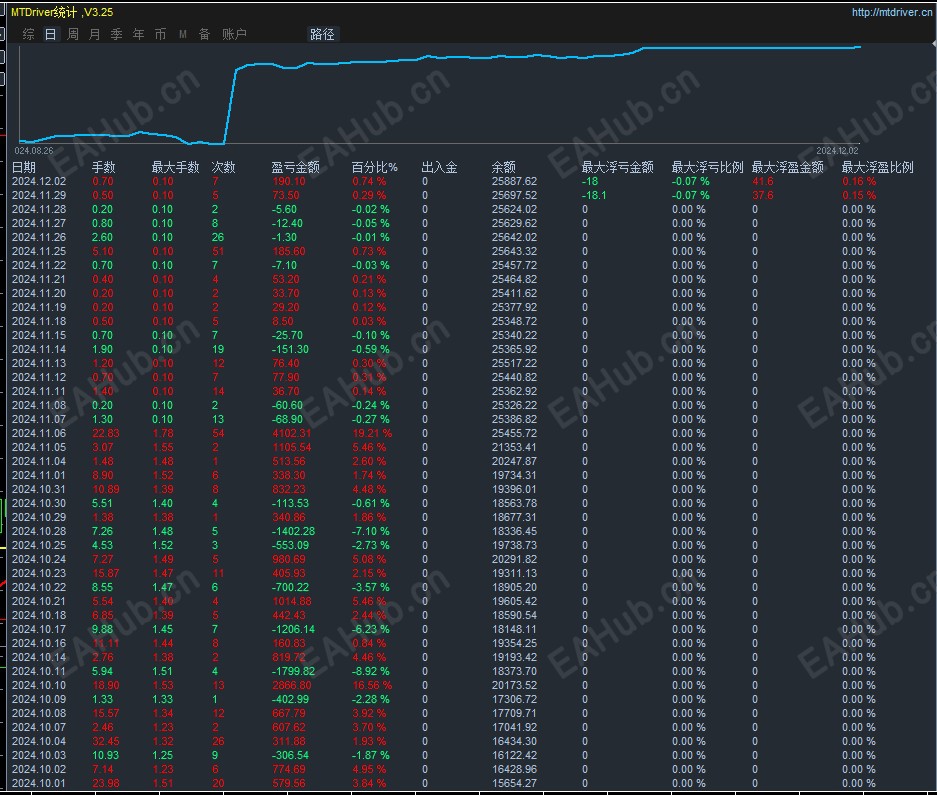Viewport: 937px width, 795px height.
Task: Select the 日 daily statistics tab
Action: 50,34
